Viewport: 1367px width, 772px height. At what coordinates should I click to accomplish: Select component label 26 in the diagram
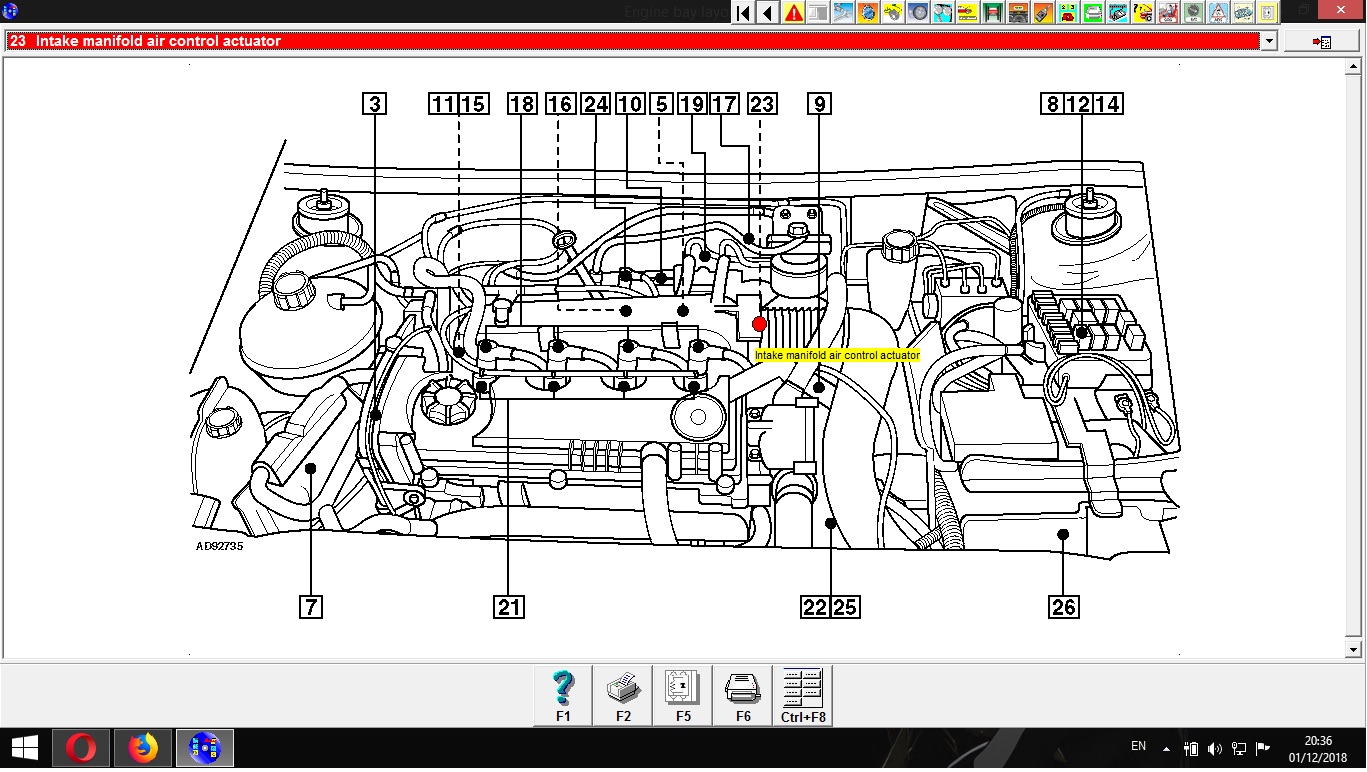pos(1063,607)
